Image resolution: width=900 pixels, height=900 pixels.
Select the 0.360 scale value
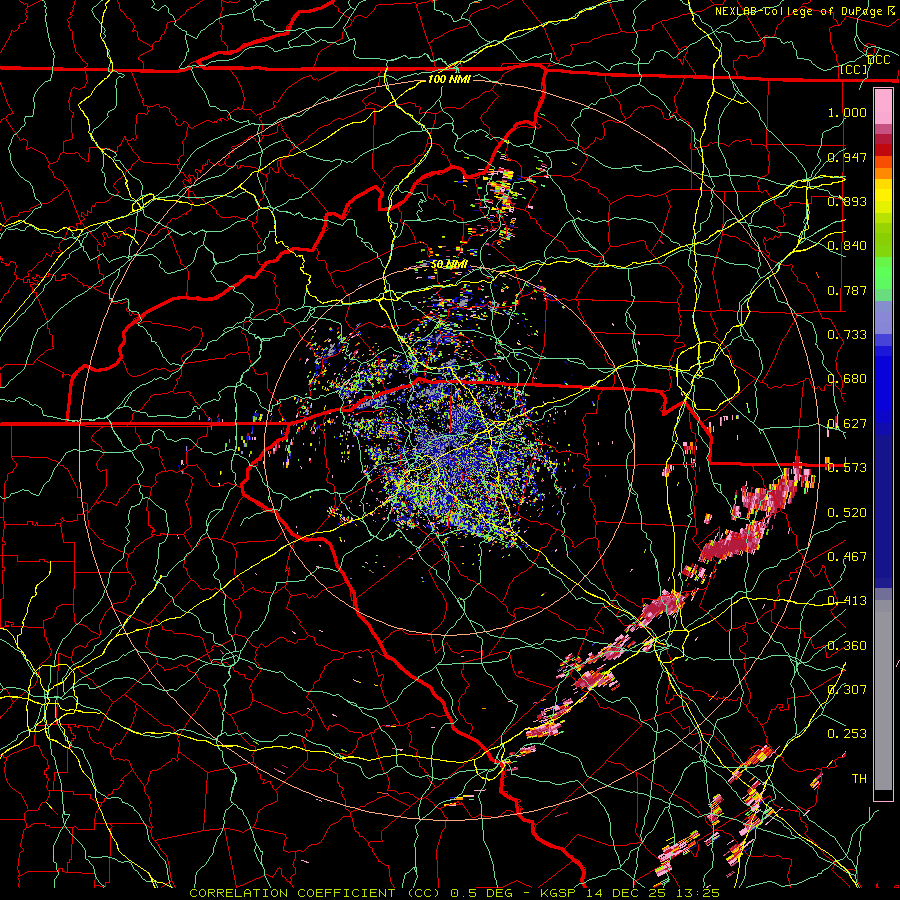(x=847, y=645)
